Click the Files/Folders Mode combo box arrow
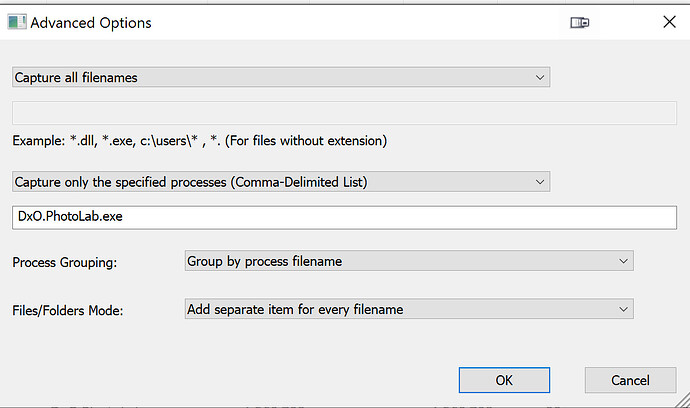The width and height of the screenshot is (690, 408). pyautogui.click(x=623, y=309)
